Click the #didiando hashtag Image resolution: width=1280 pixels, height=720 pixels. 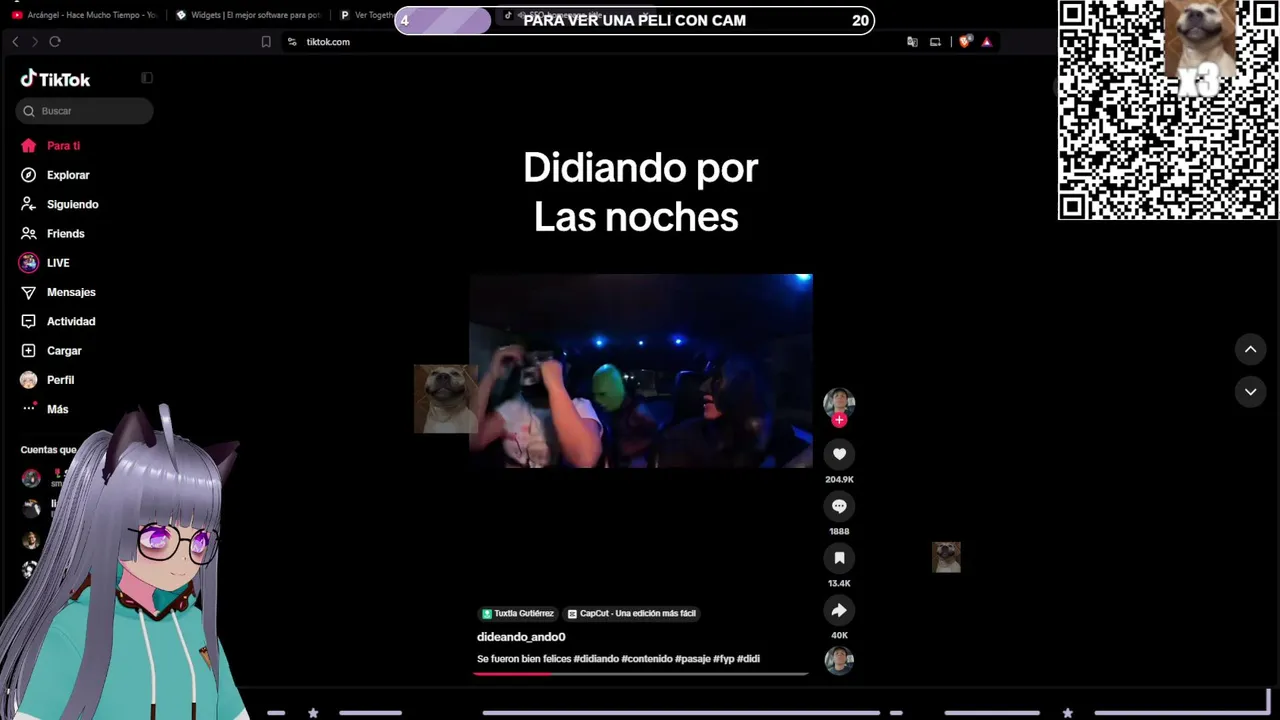coord(595,659)
